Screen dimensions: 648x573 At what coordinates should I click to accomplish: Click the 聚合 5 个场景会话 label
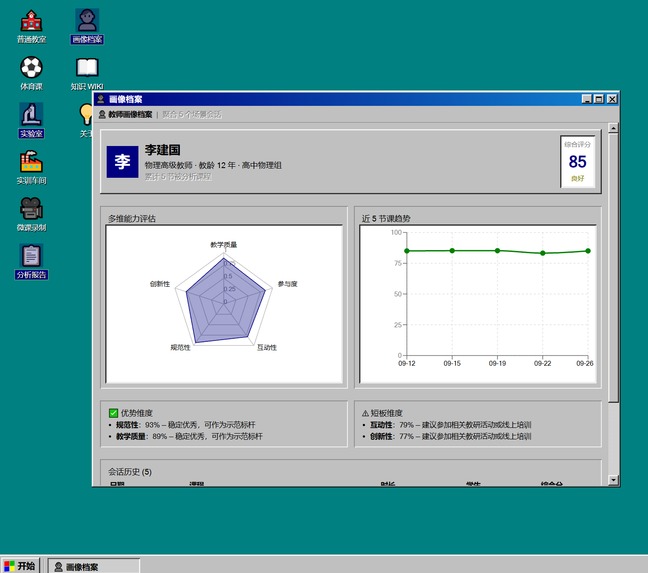pyautogui.click(x=192, y=114)
